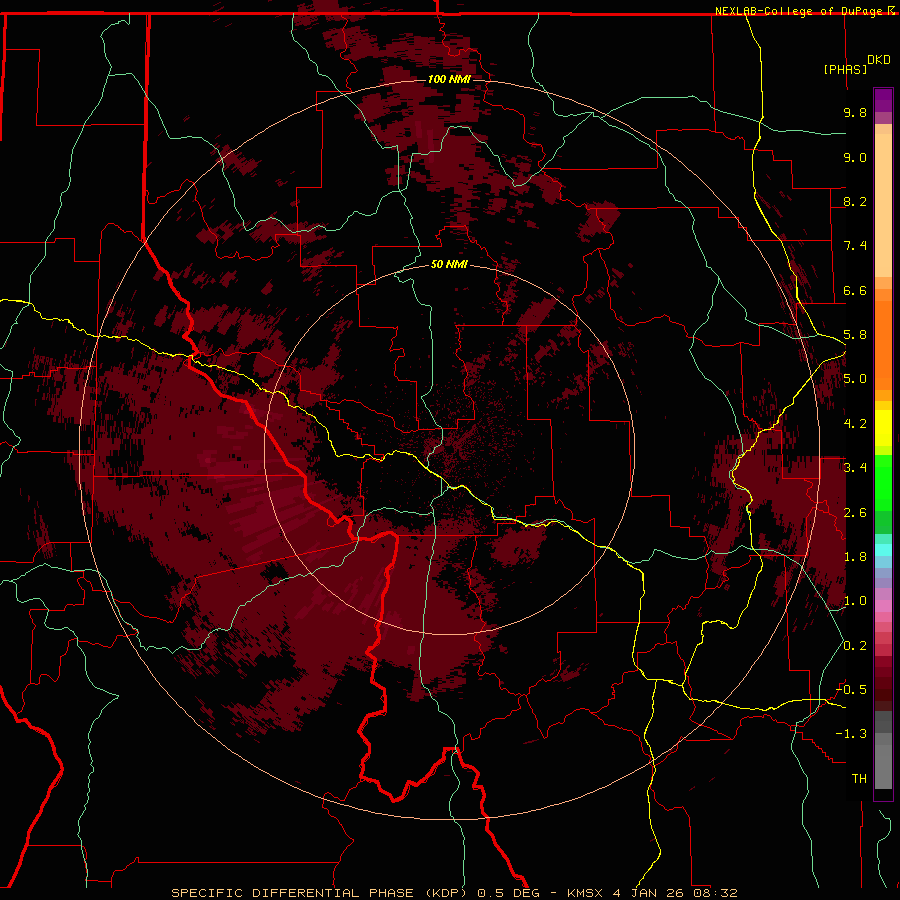Image resolution: width=900 pixels, height=900 pixels.
Task: Click the 9.8 value on the scale
Action: click(x=855, y=112)
